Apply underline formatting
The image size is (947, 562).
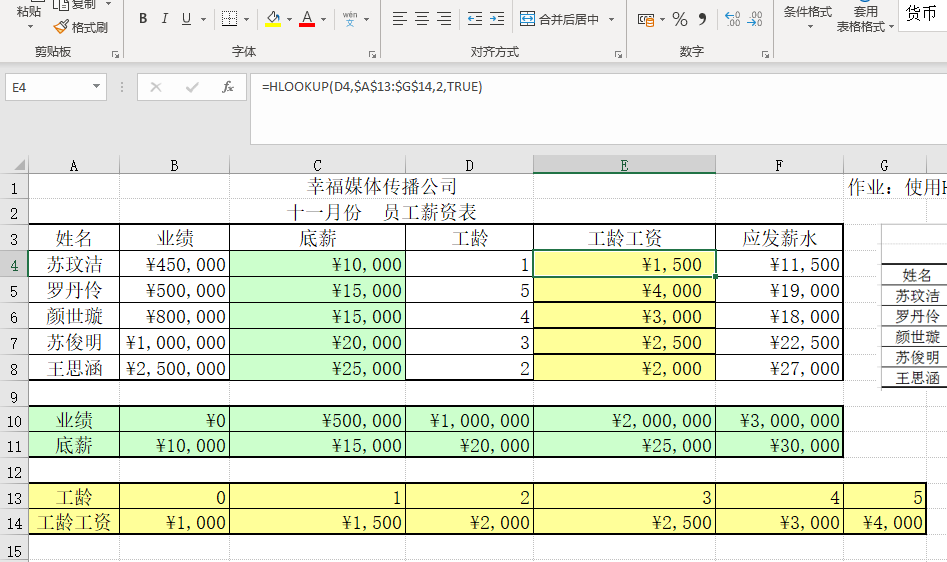(x=186, y=19)
